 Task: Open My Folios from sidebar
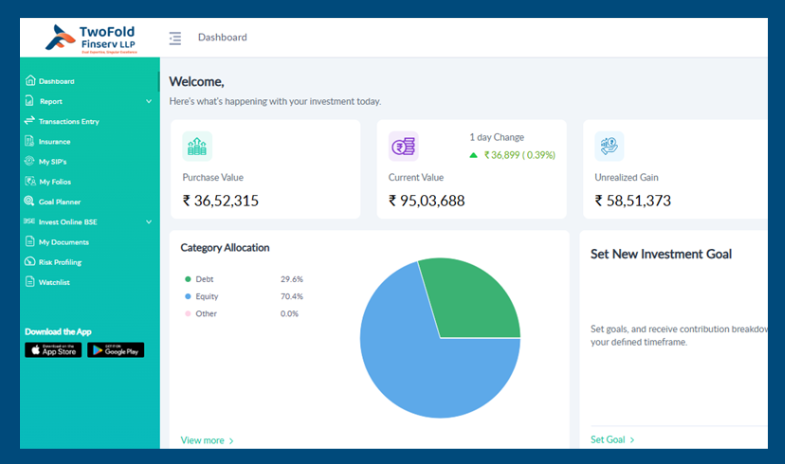click(x=54, y=182)
